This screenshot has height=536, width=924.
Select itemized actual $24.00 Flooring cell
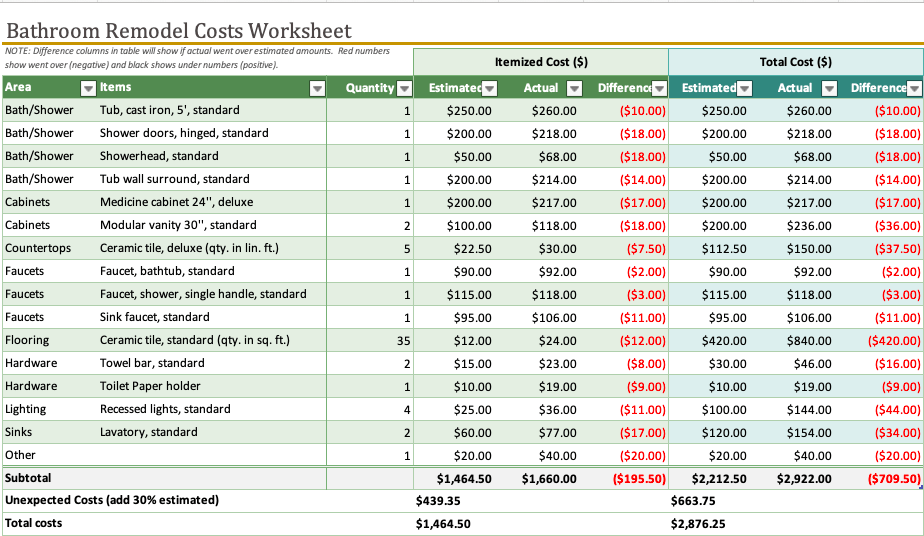[x=541, y=340]
